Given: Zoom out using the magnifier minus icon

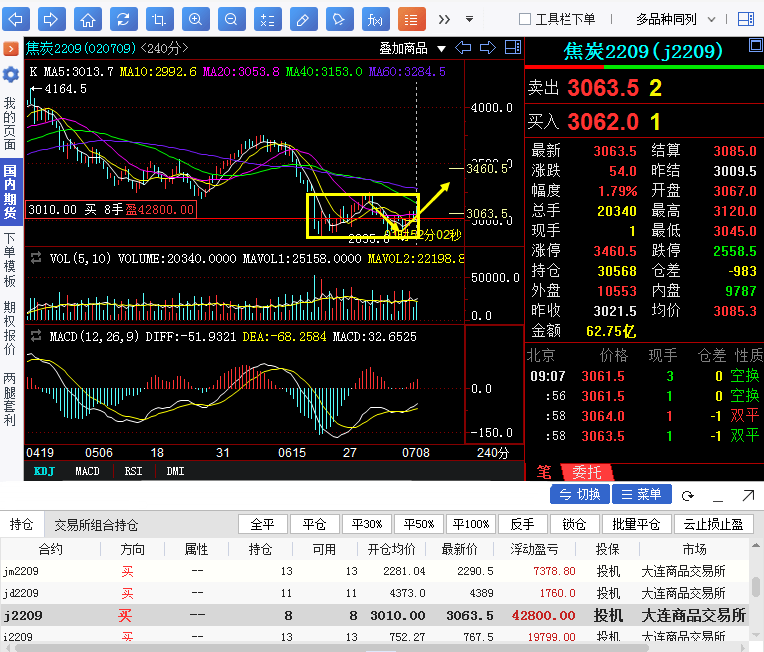Looking at the screenshot, I should point(231,19).
